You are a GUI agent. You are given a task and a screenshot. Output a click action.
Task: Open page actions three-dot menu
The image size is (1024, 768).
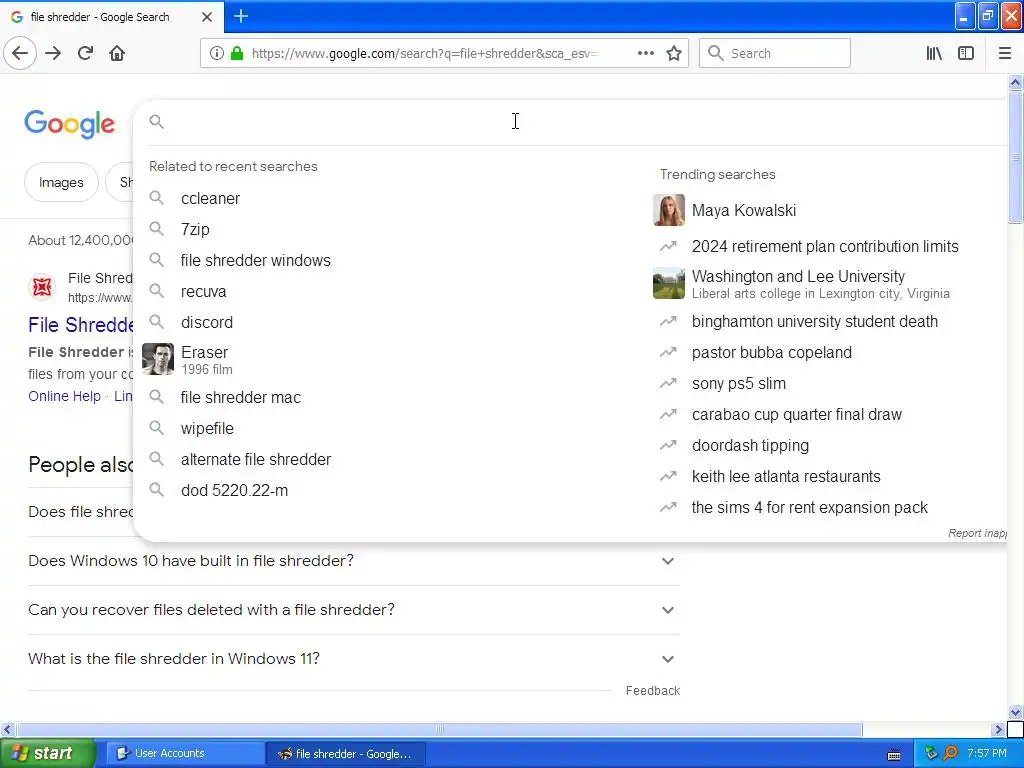pos(645,53)
